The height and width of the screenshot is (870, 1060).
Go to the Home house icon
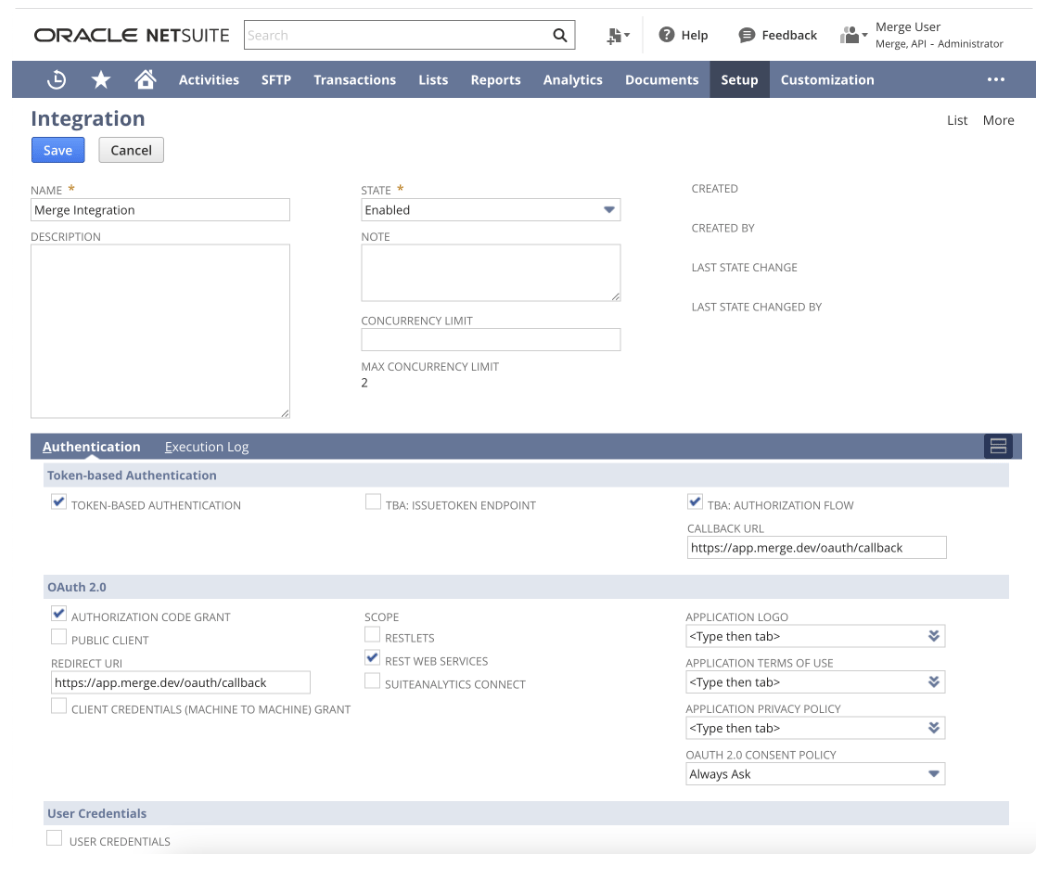tap(145, 79)
